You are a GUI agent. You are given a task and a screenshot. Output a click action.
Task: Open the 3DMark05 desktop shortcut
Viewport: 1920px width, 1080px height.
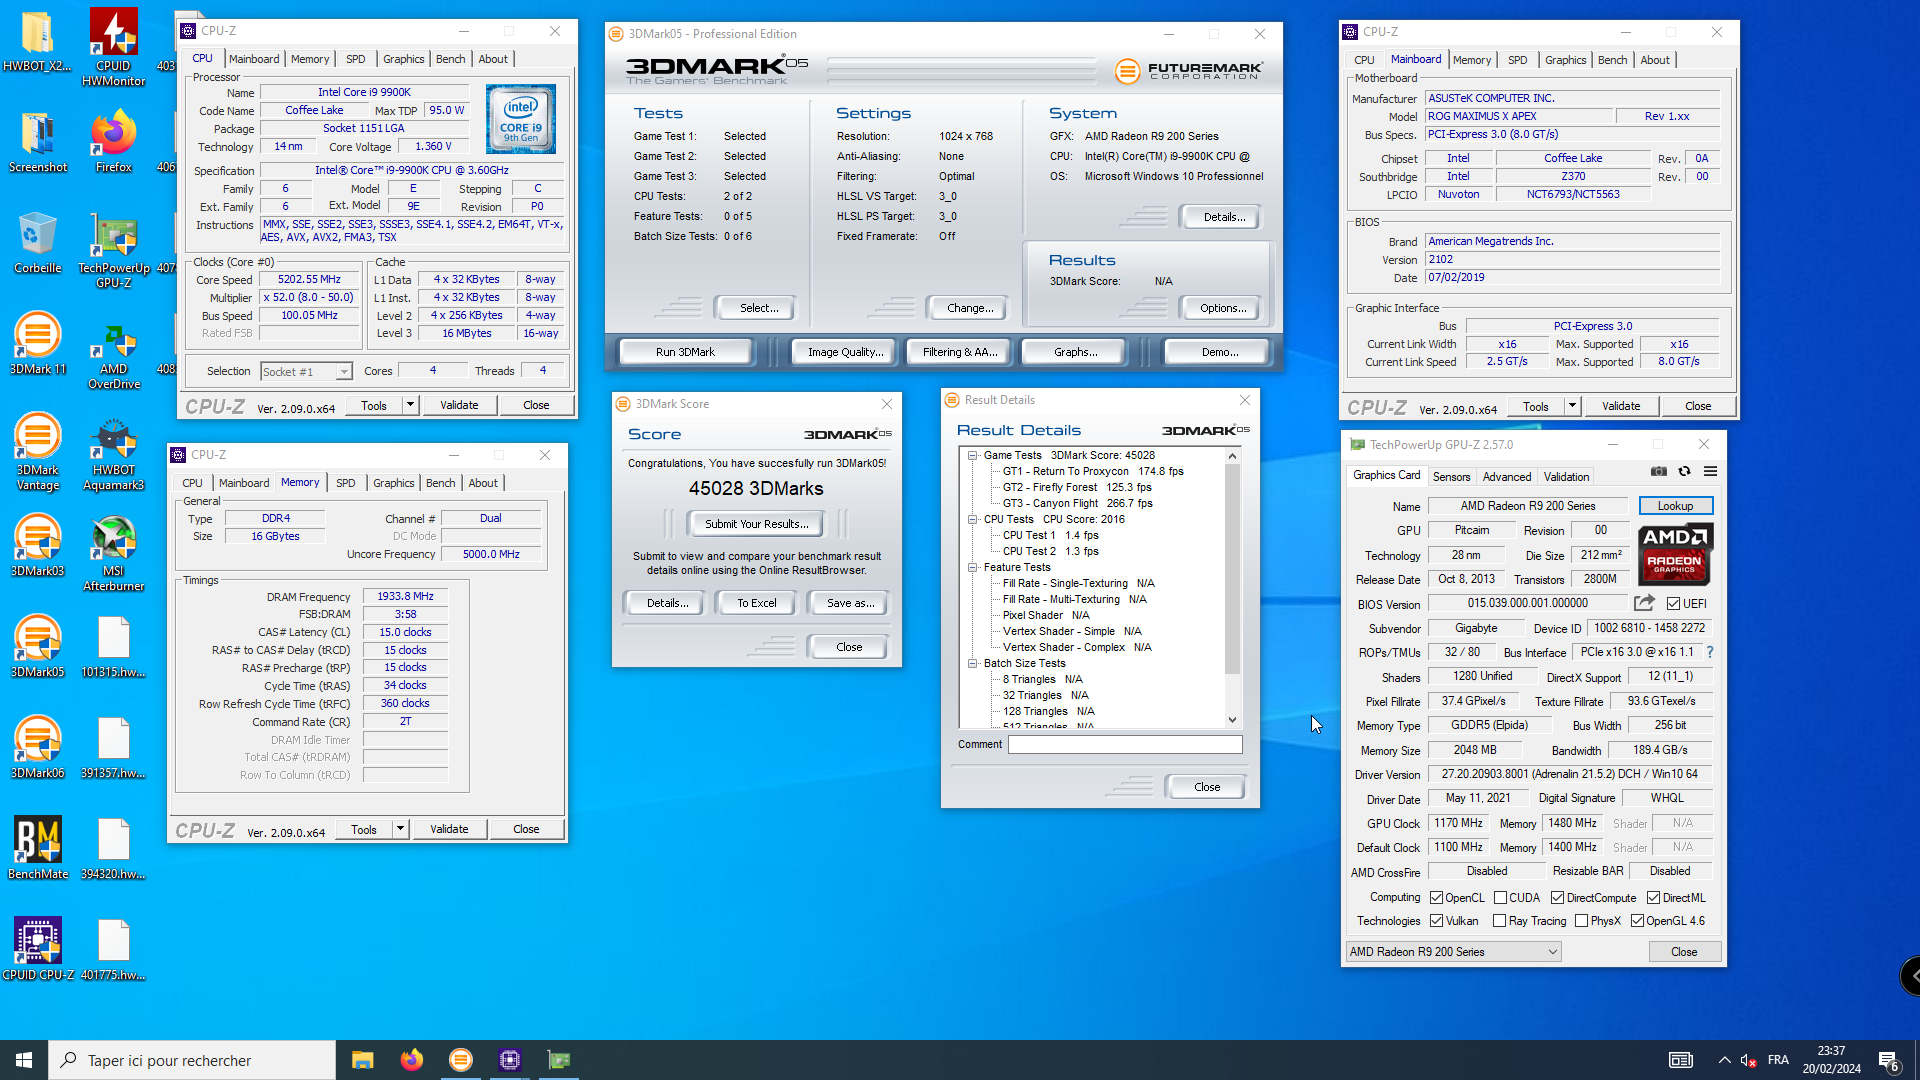[38, 647]
